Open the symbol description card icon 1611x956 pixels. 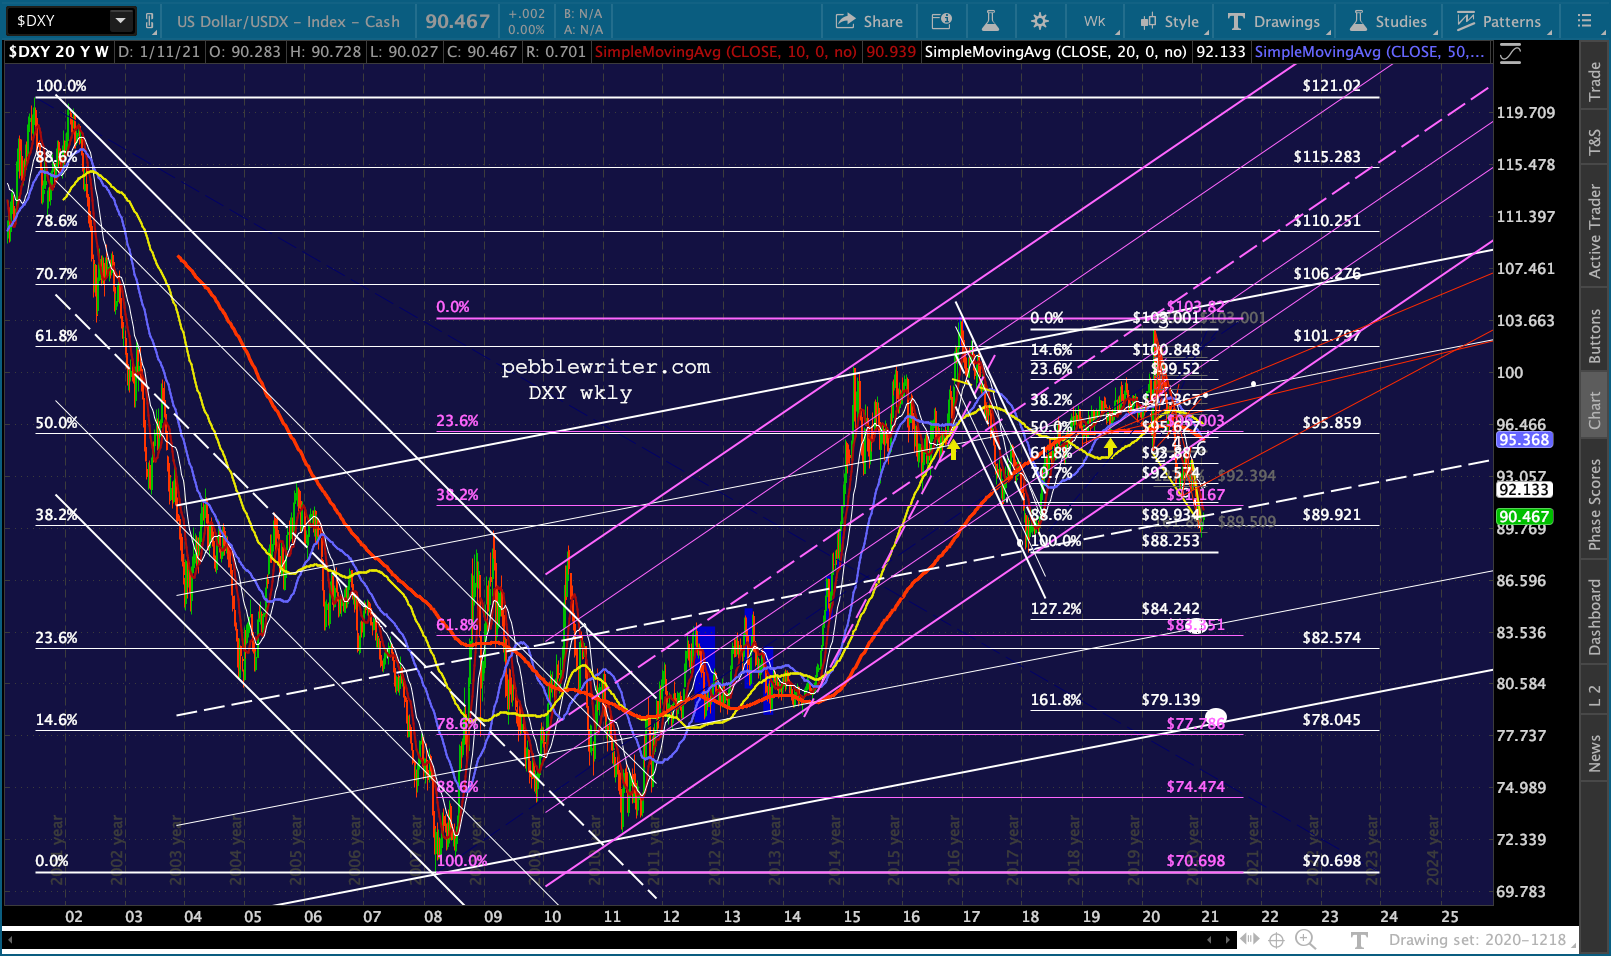coord(941,21)
